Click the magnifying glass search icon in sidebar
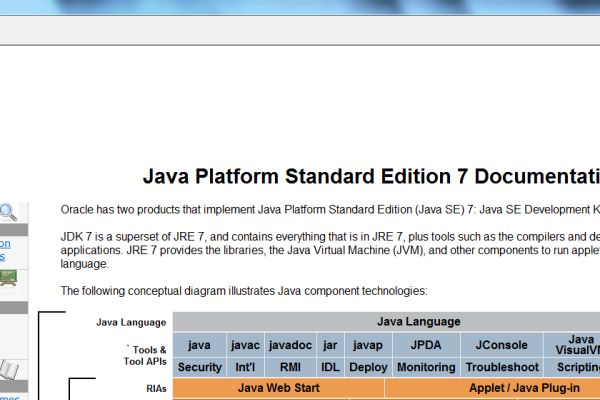 8,212
